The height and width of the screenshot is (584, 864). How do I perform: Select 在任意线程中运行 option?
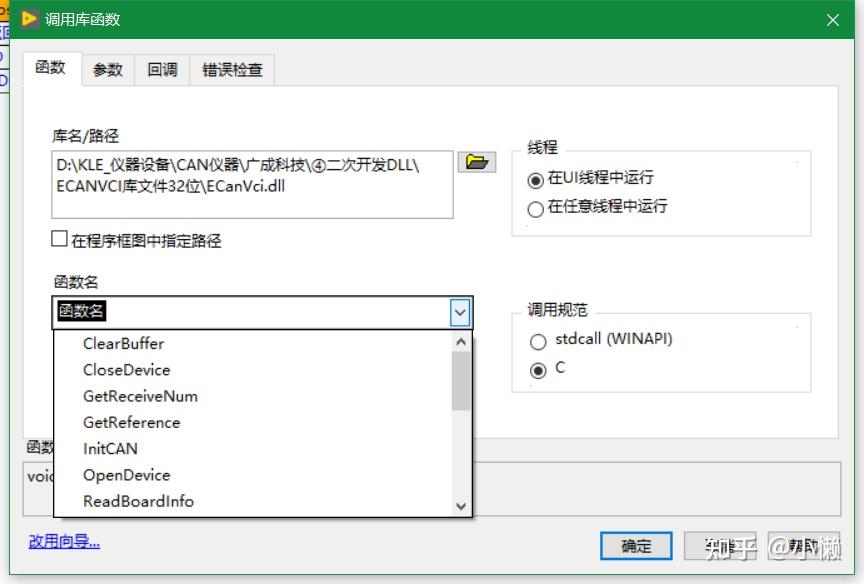click(x=536, y=208)
